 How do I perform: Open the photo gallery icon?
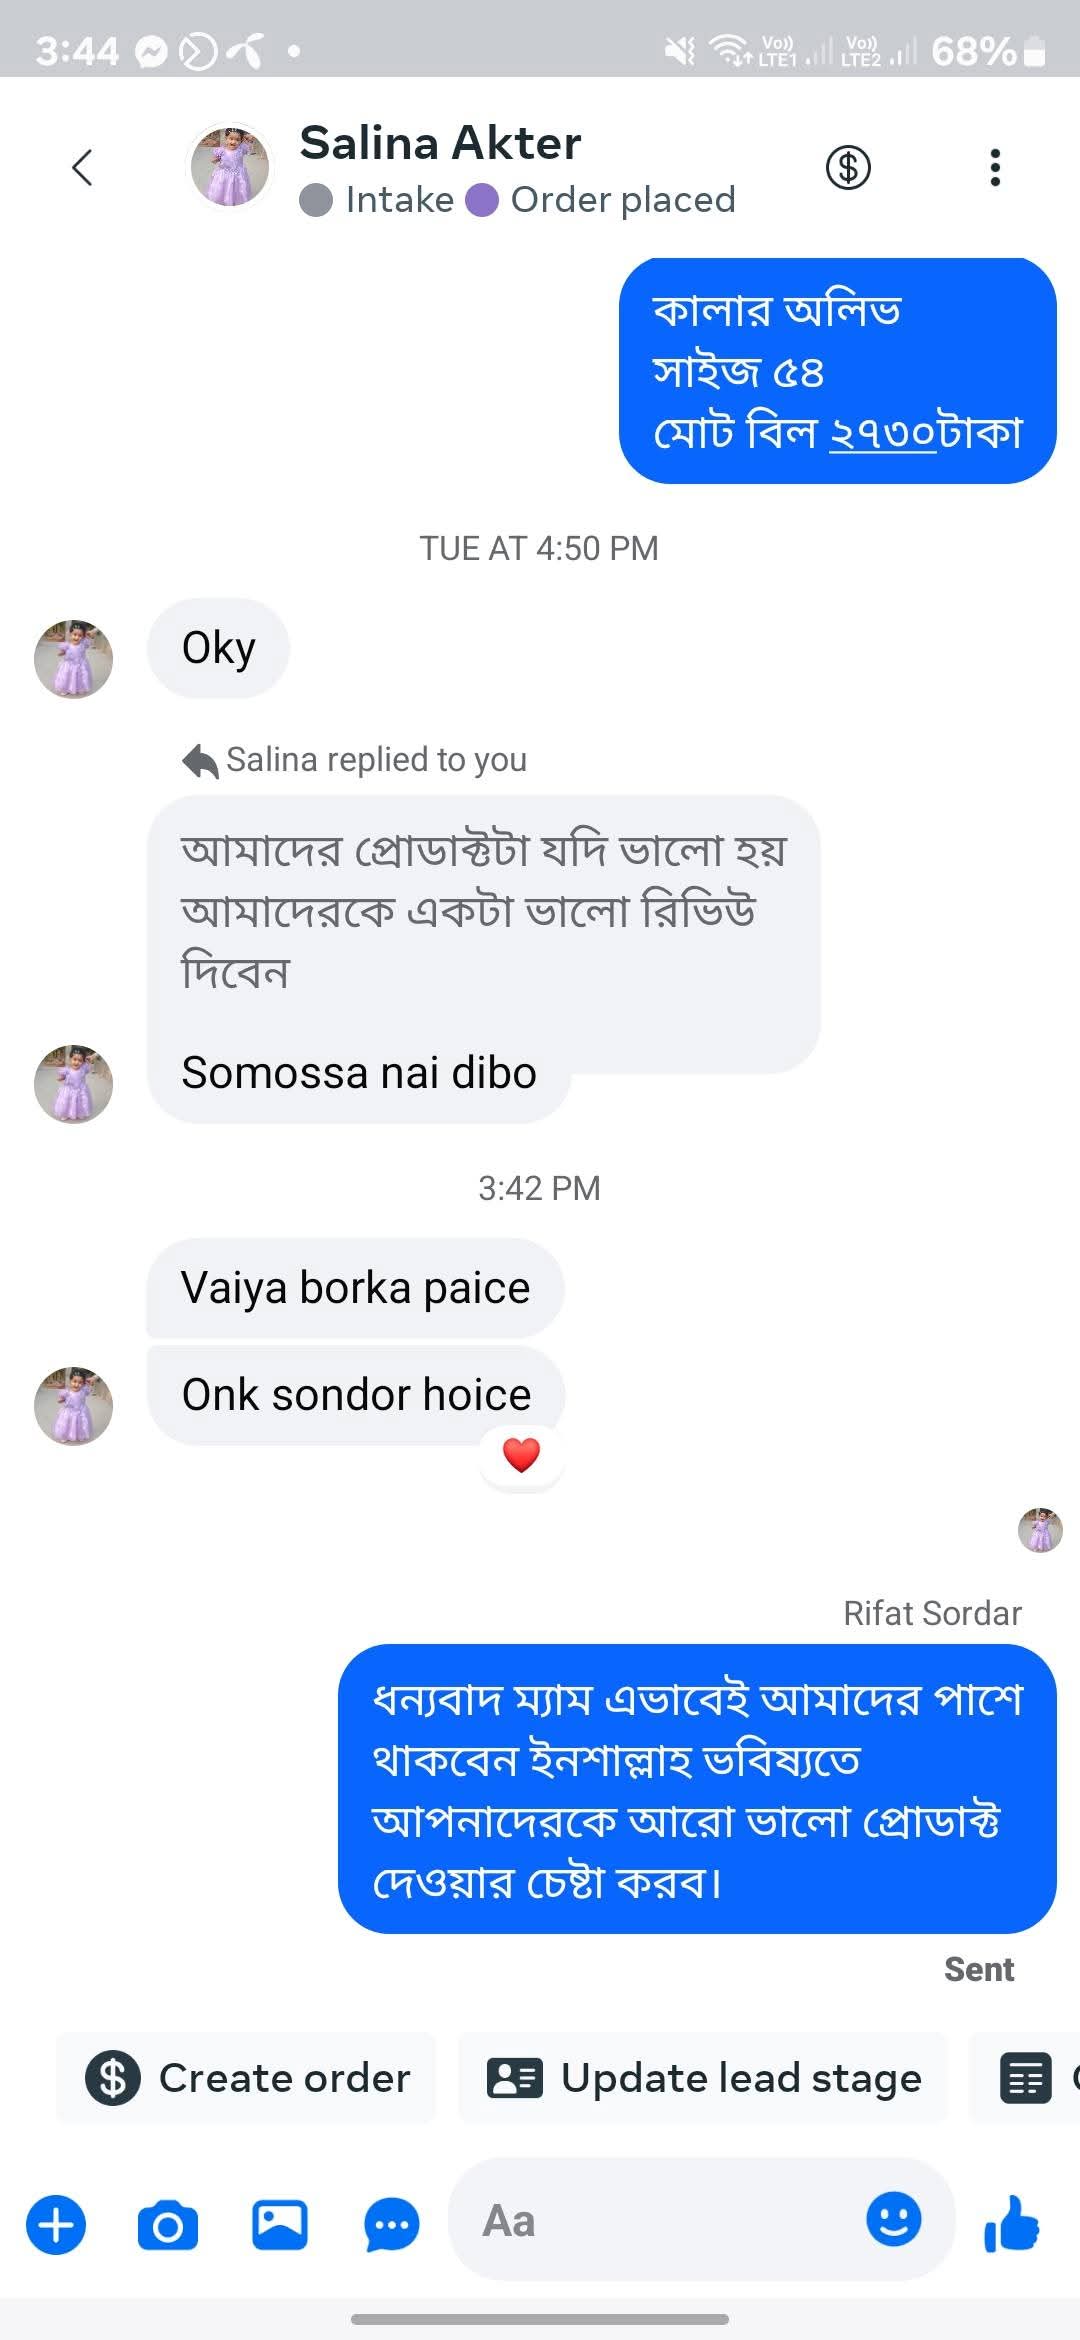[x=279, y=2225]
